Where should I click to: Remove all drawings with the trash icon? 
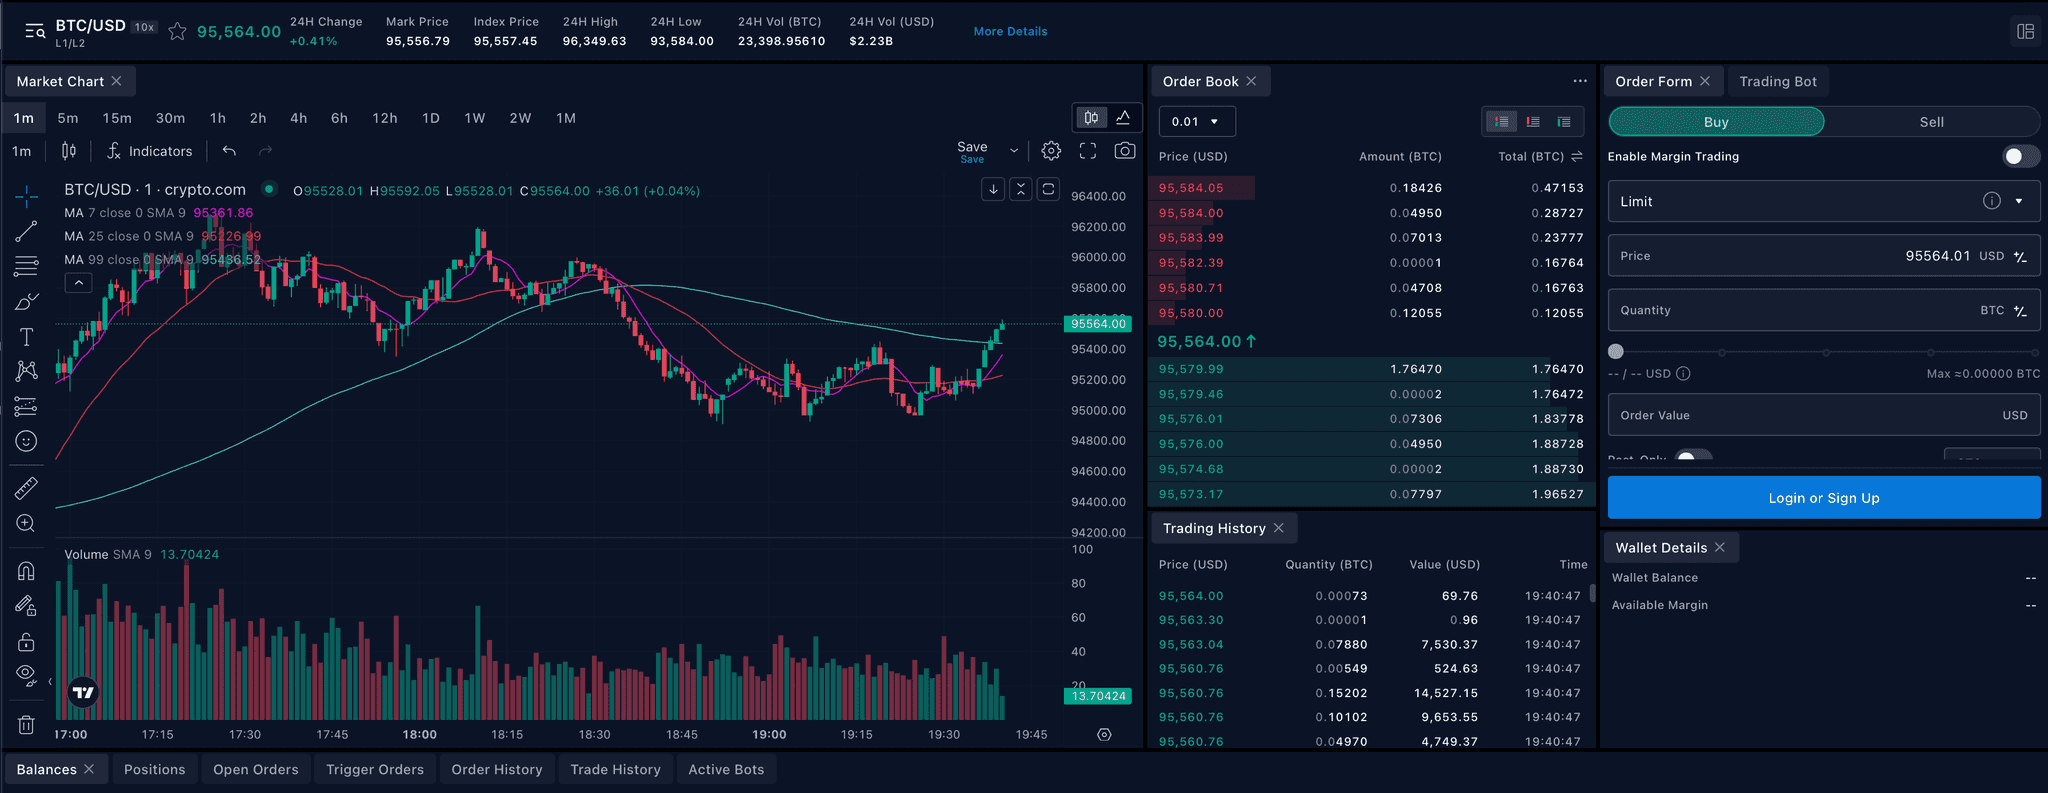point(26,724)
